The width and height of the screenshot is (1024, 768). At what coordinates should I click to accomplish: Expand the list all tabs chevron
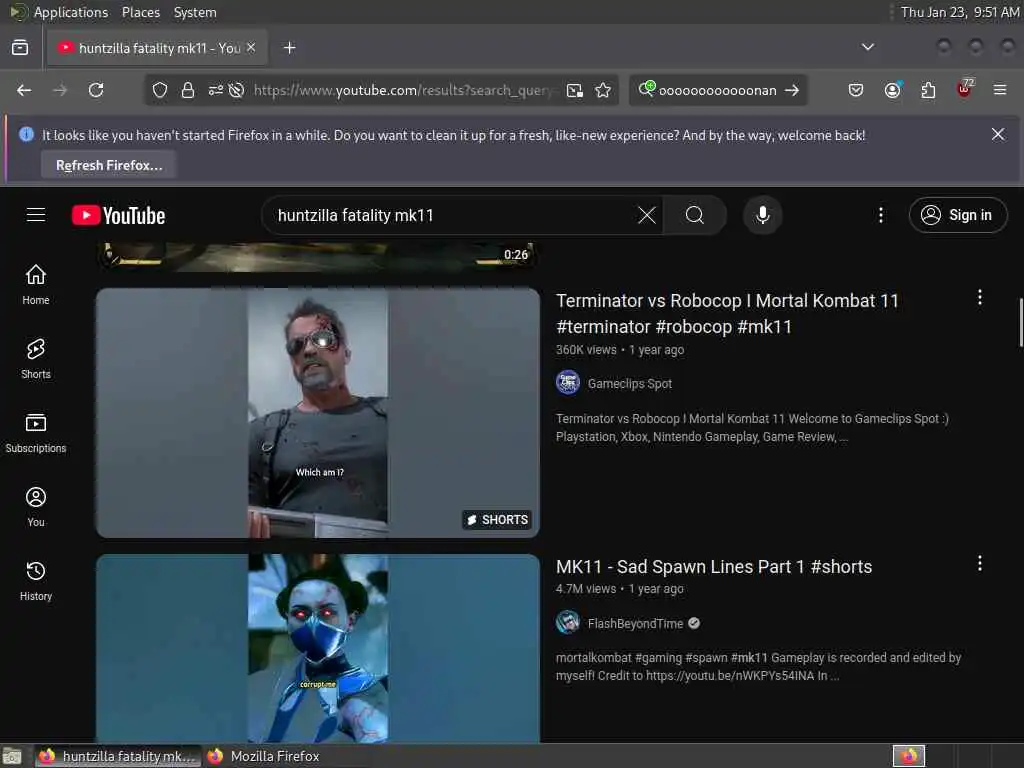(x=867, y=47)
